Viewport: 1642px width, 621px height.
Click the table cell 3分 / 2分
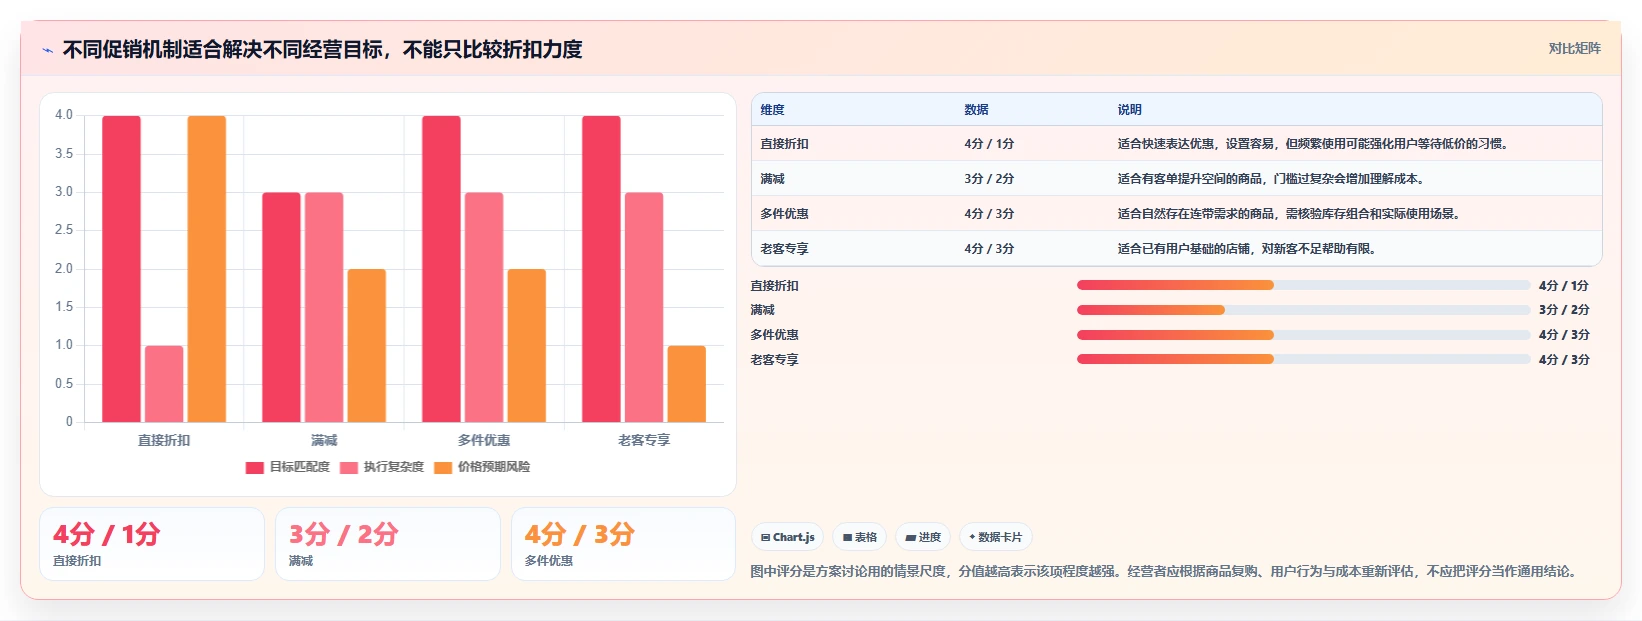pos(989,179)
